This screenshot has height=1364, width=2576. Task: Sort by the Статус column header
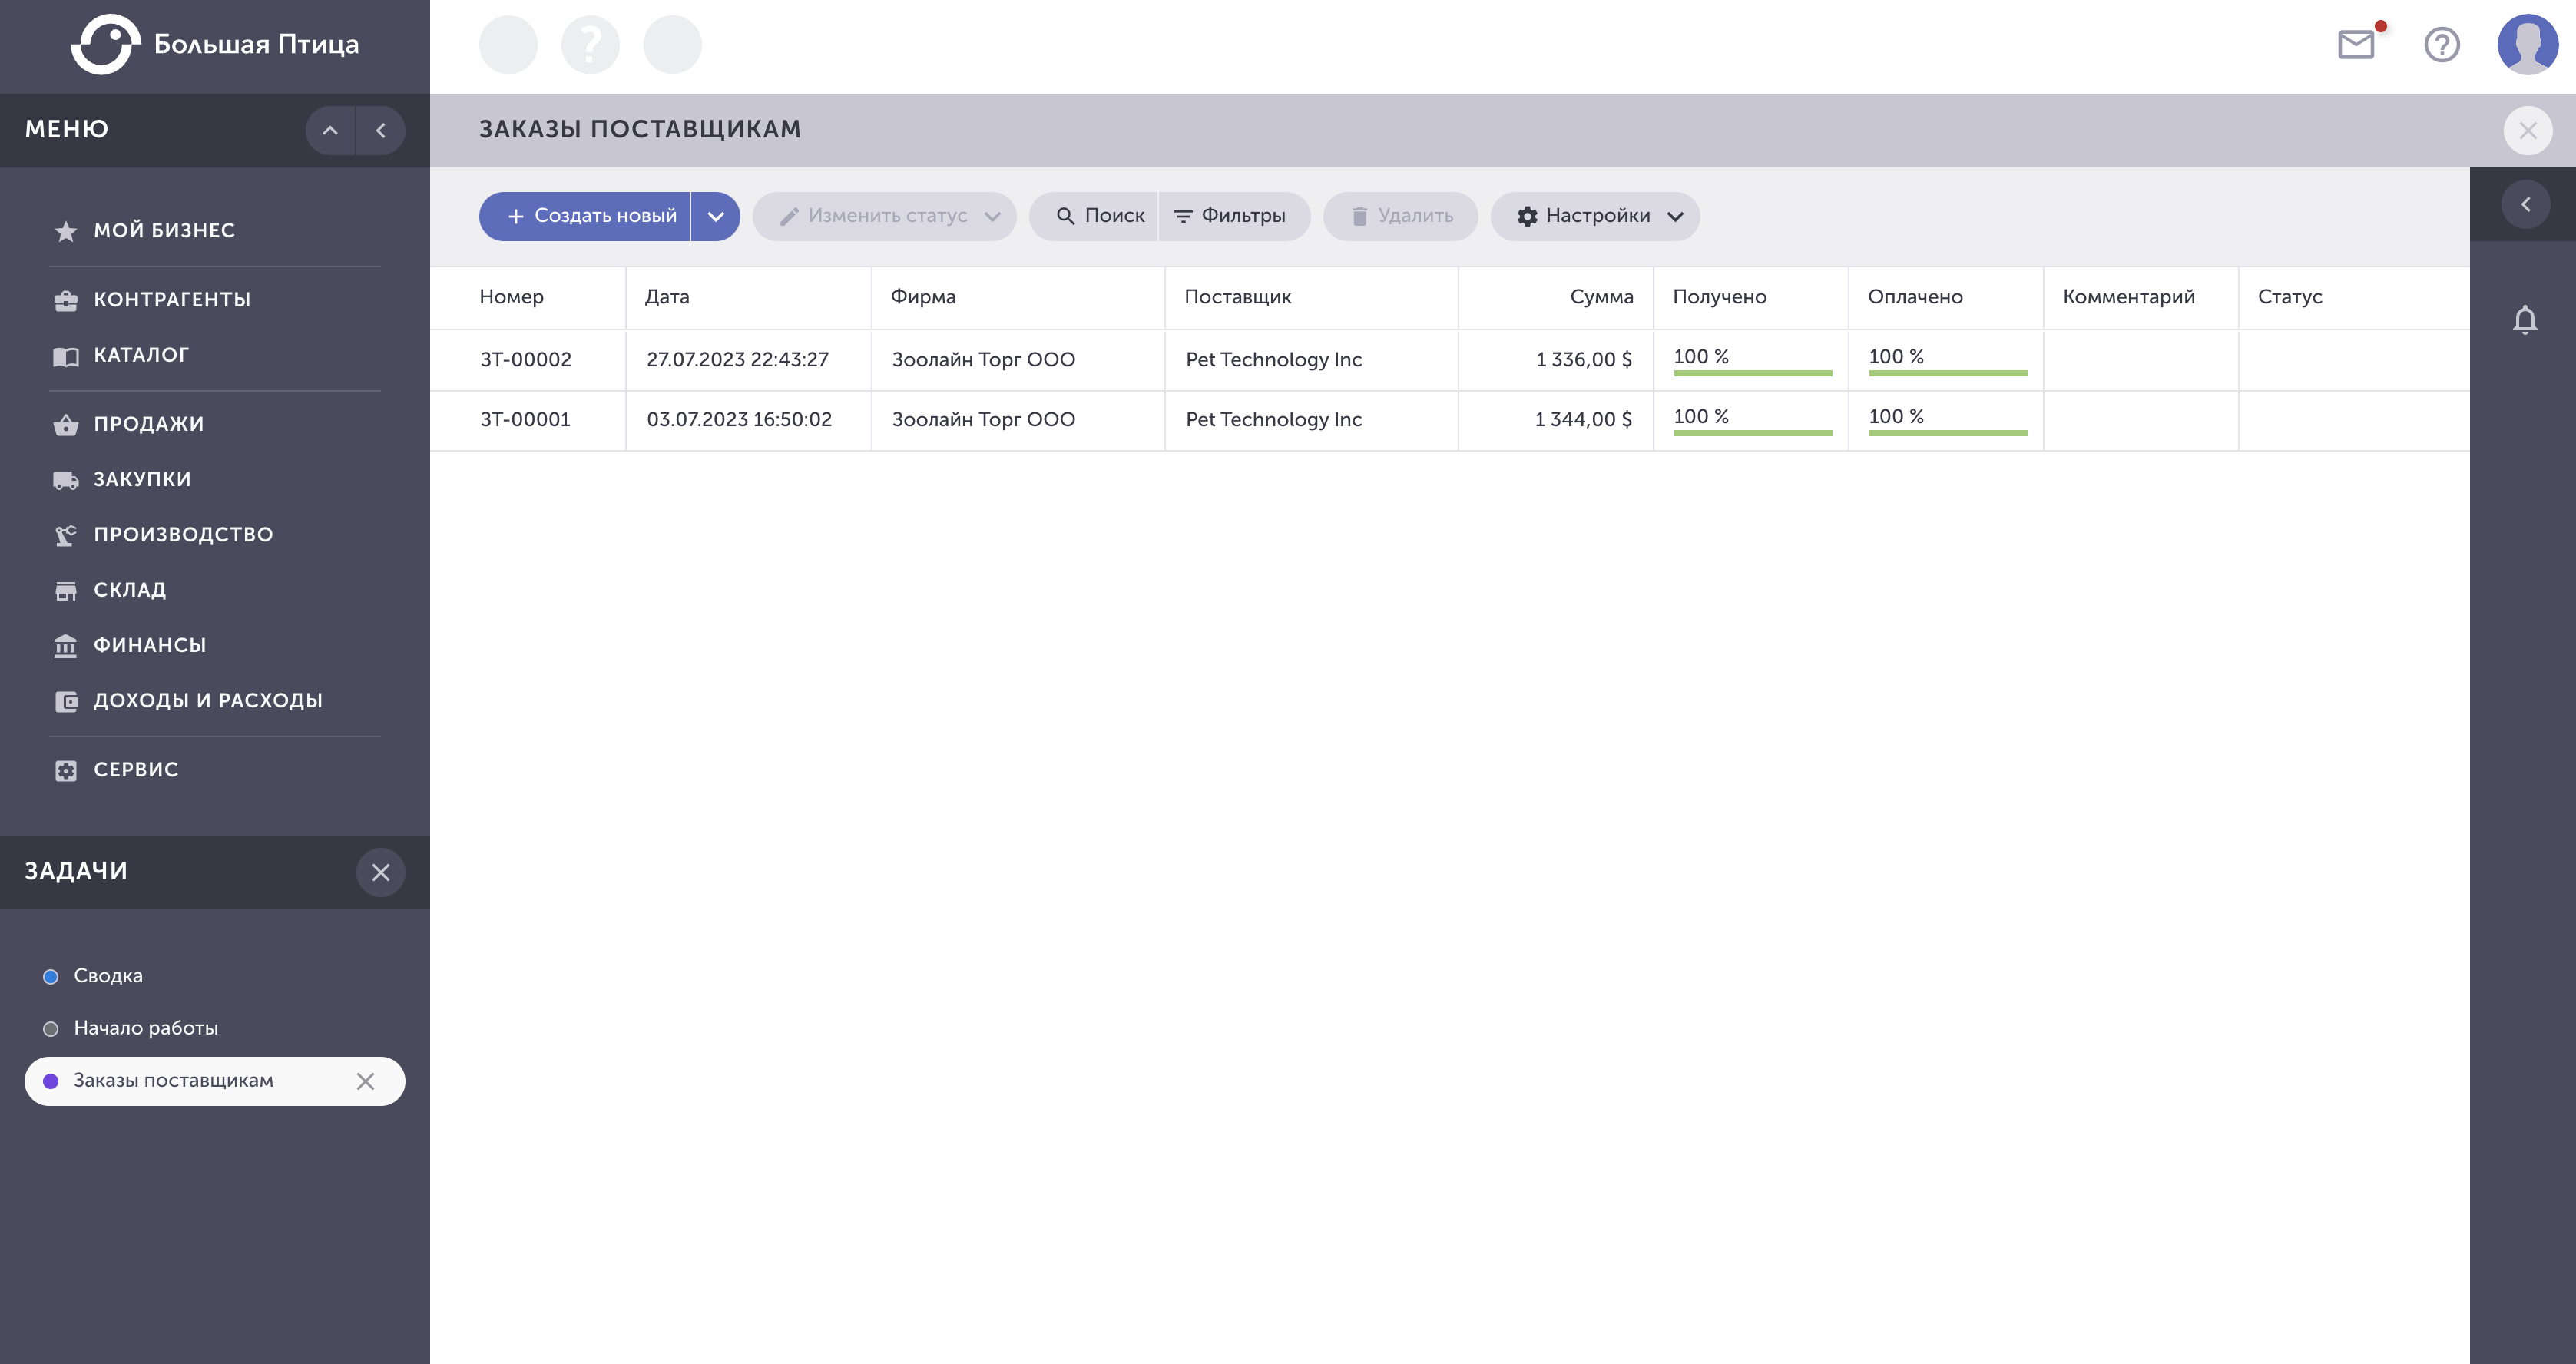pos(2290,297)
